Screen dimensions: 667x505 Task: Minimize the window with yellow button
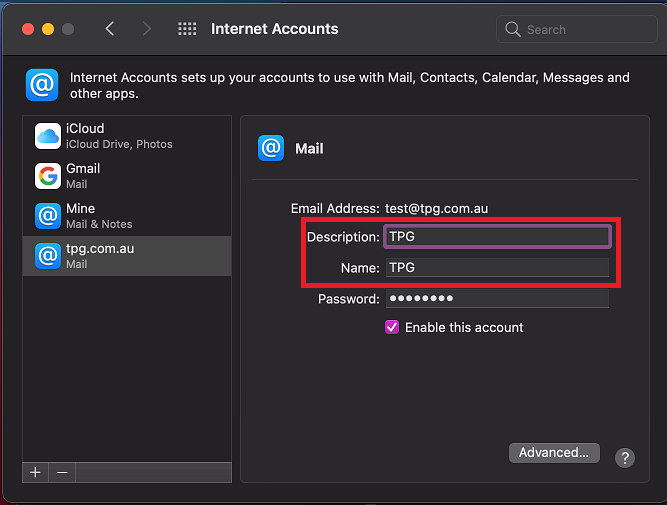(48, 29)
